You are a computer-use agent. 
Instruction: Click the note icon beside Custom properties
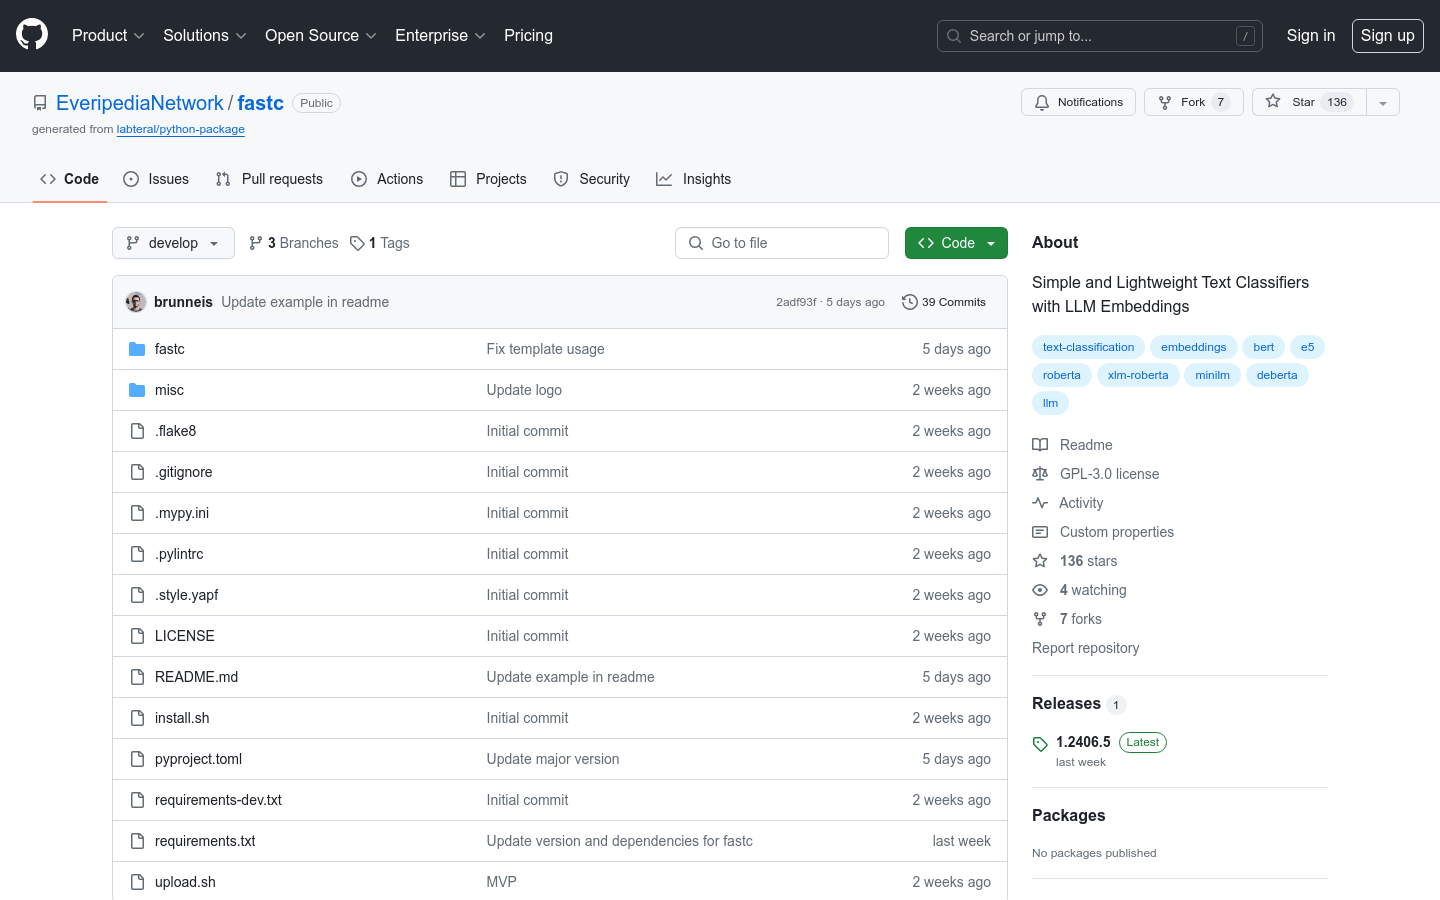click(1040, 532)
